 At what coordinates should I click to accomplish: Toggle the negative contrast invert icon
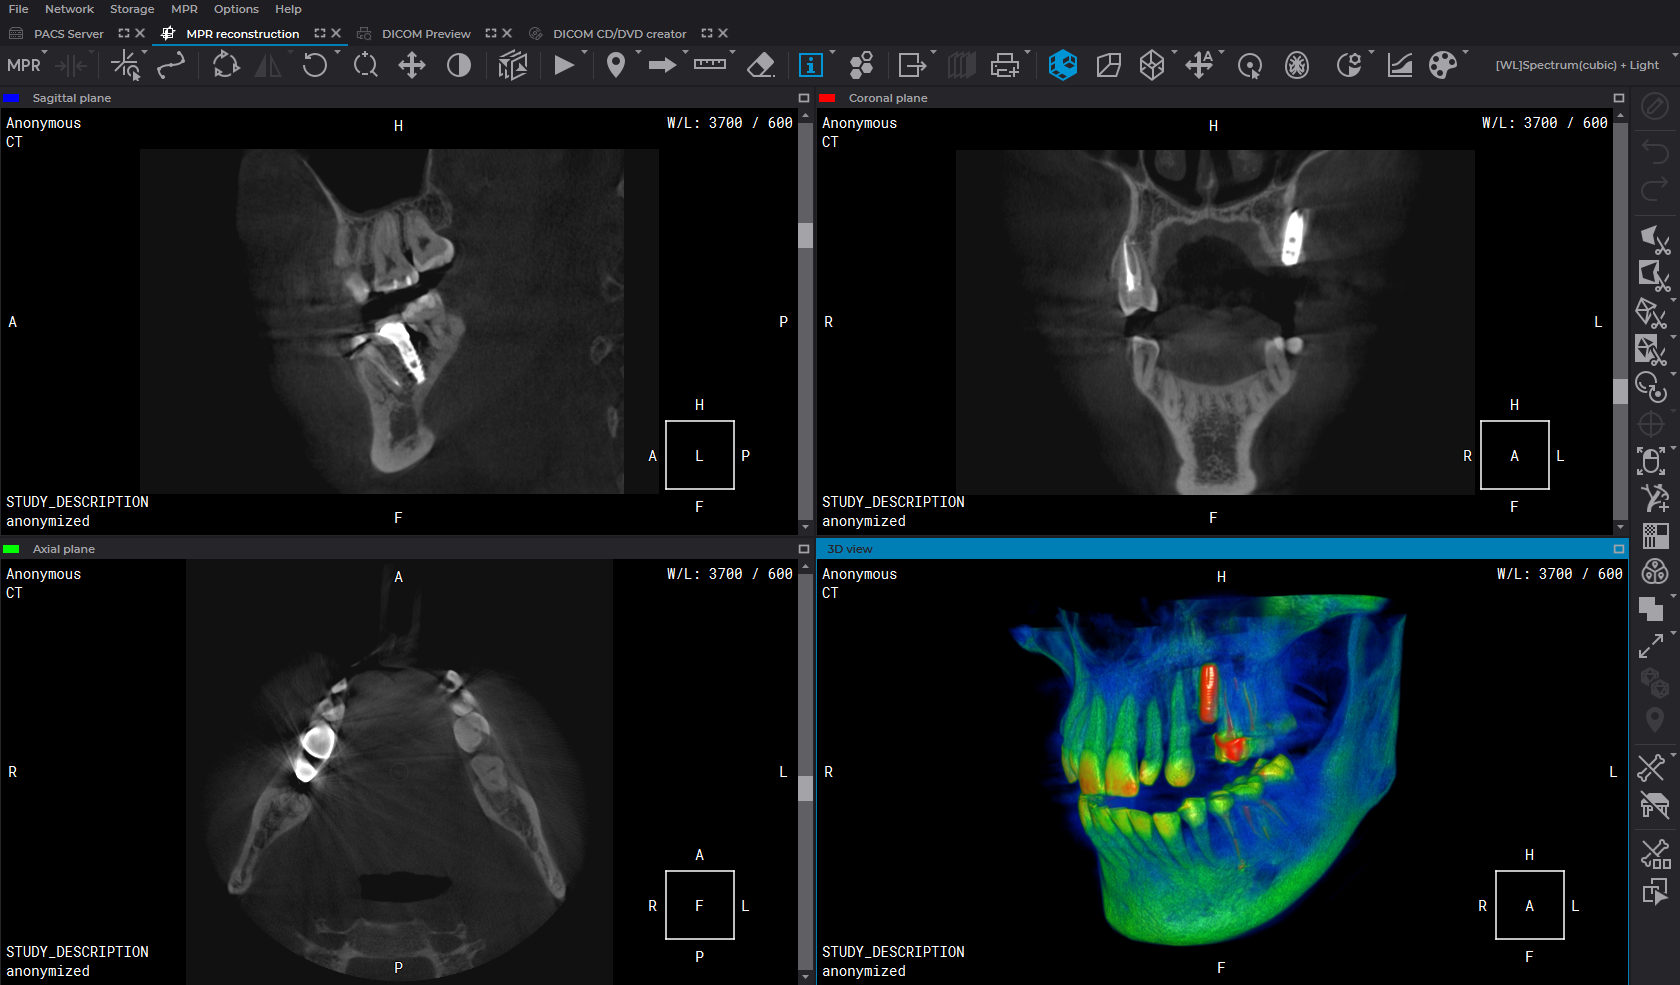pos(459,66)
